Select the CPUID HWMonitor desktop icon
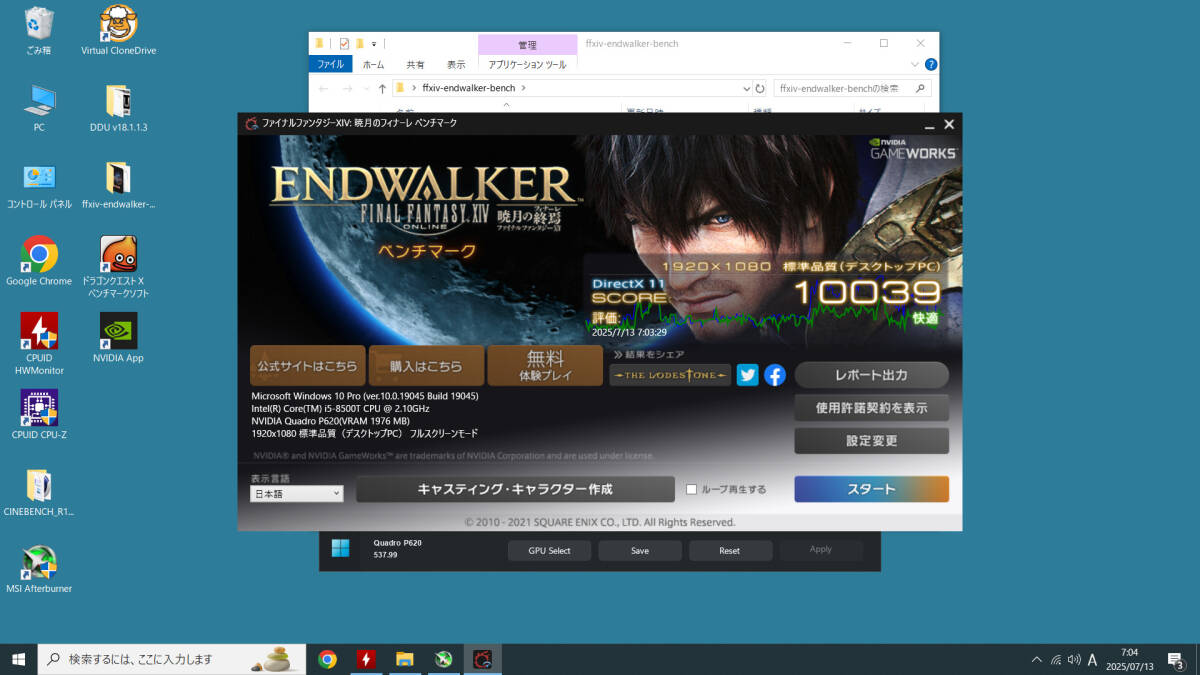The image size is (1200, 675). coord(39,343)
